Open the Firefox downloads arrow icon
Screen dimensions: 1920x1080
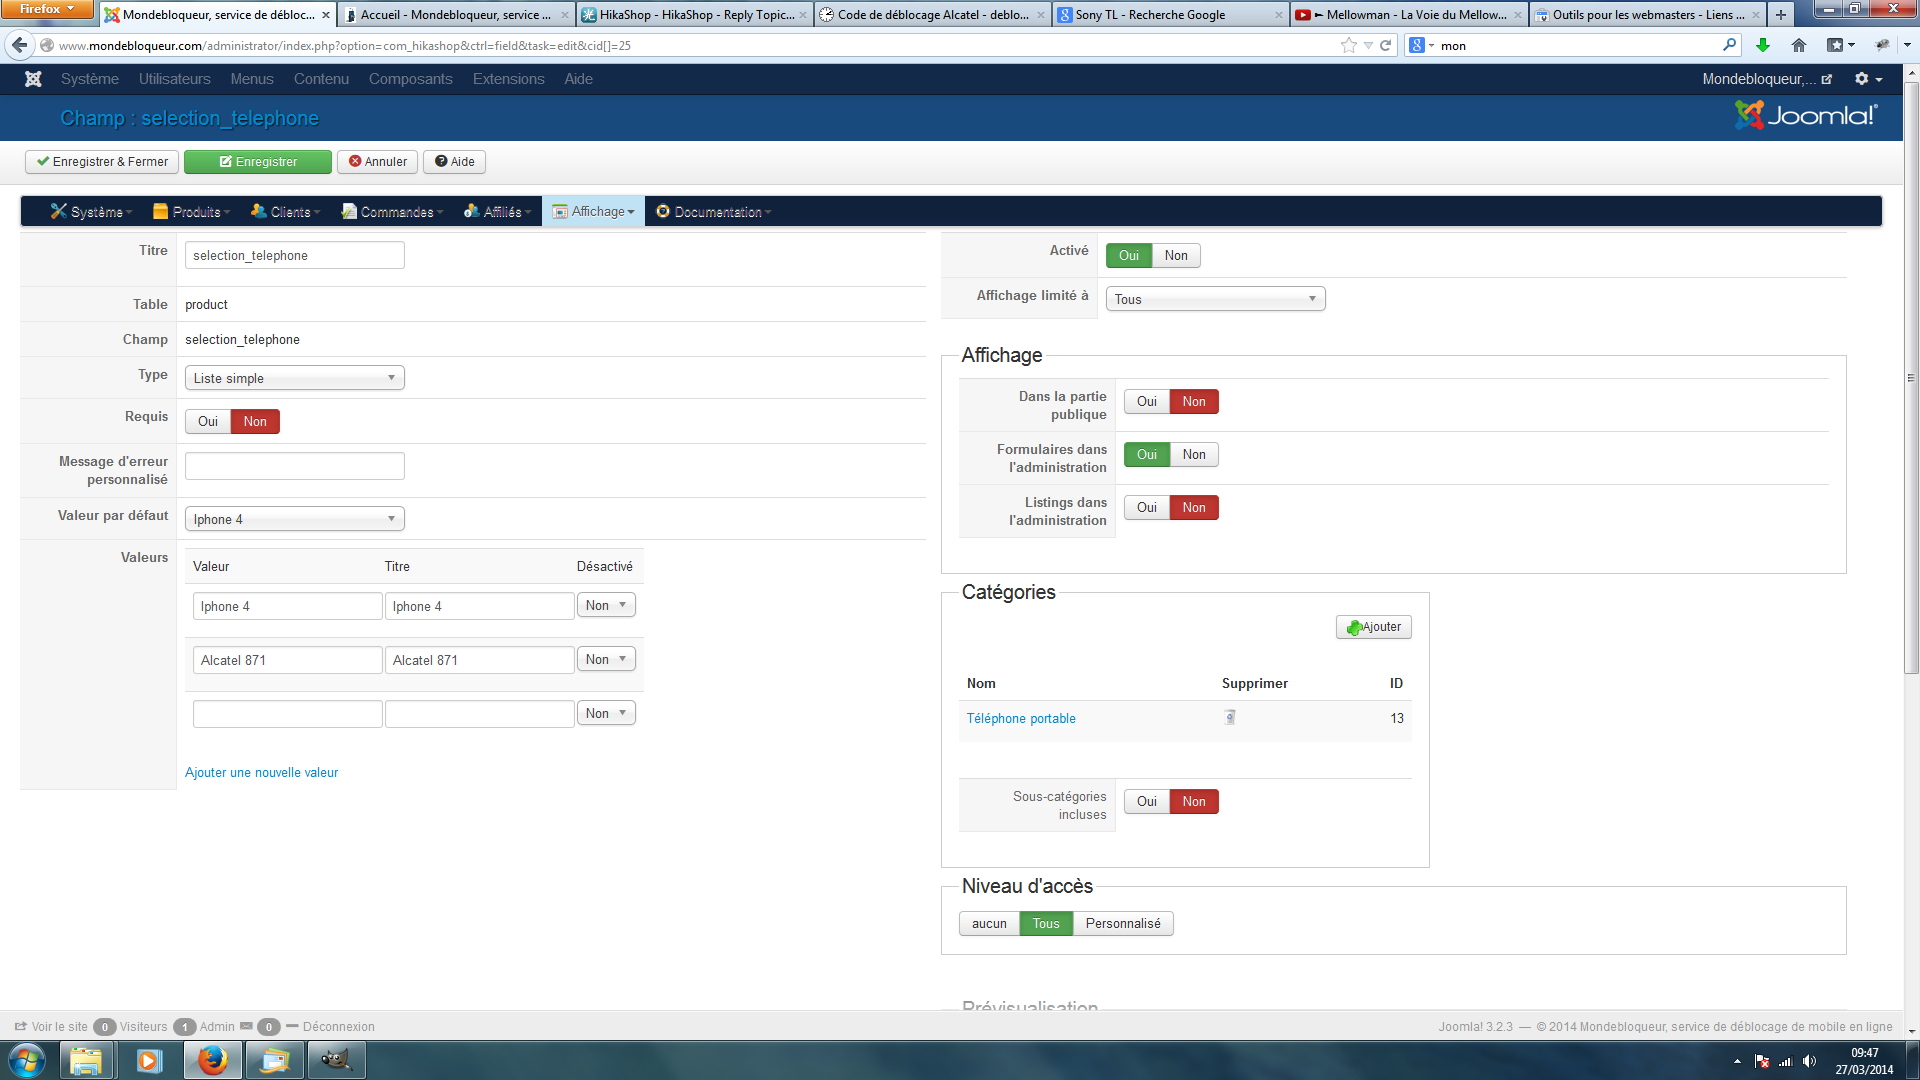coord(1763,45)
